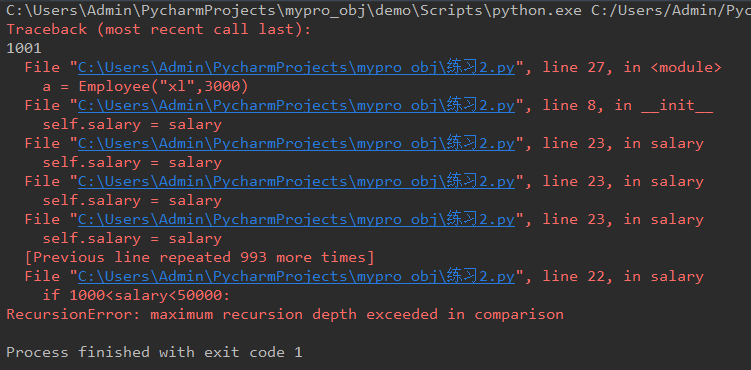Click the 'a = Employee("xl",3000)' code line
This screenshot has height=370, width=751.
[x=145, y=87]
